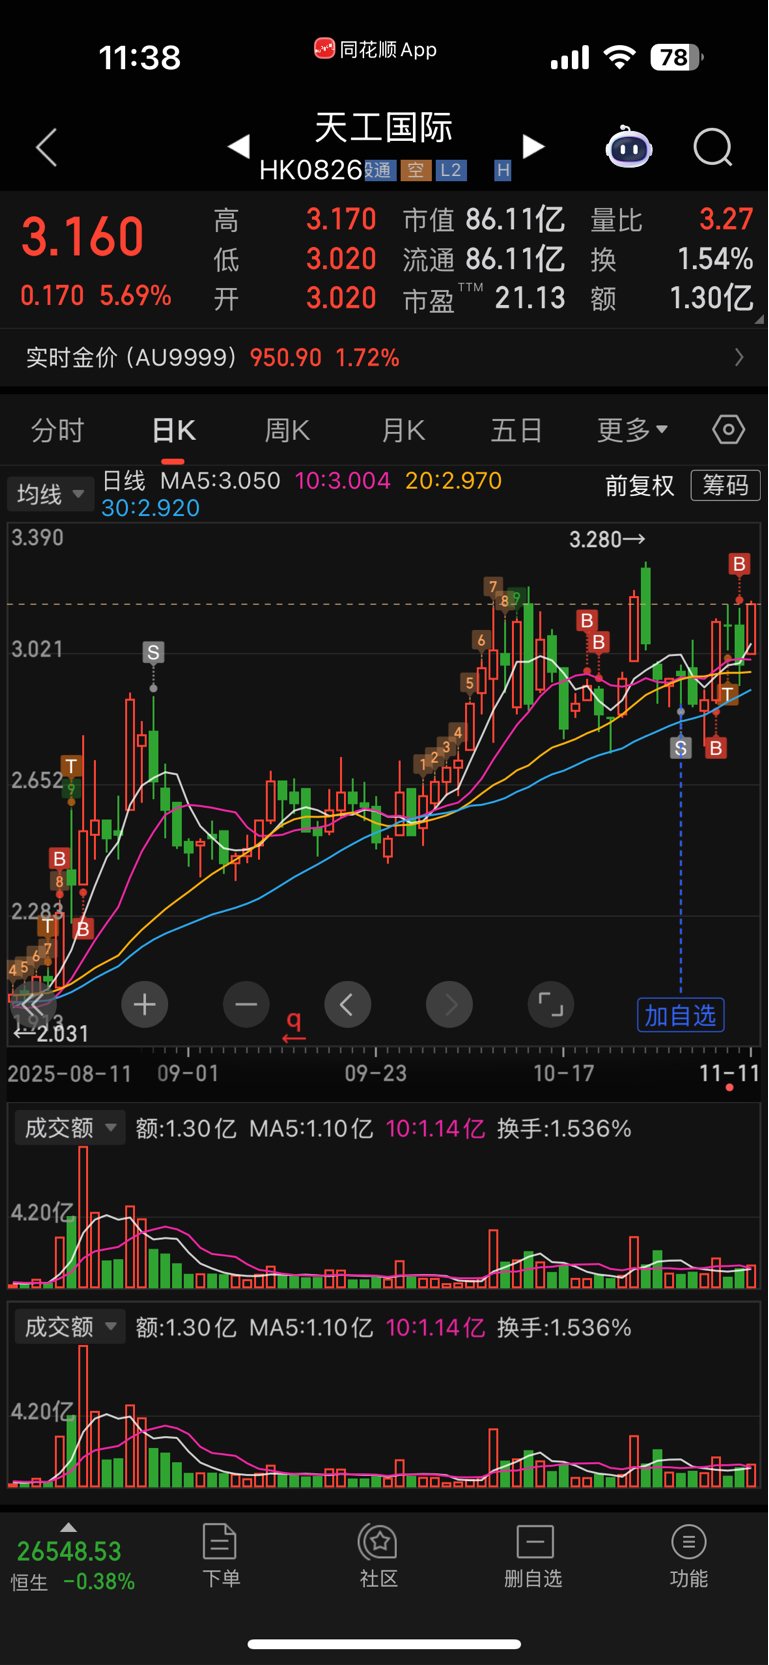Tap the 同花顺 App return pill

[376, 49]
